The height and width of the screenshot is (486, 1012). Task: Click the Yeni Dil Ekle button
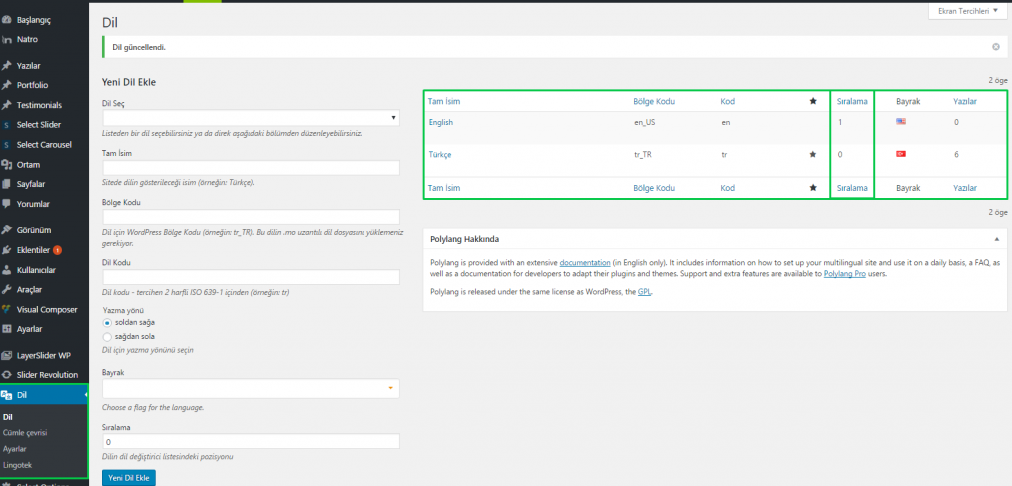point(129,478)
